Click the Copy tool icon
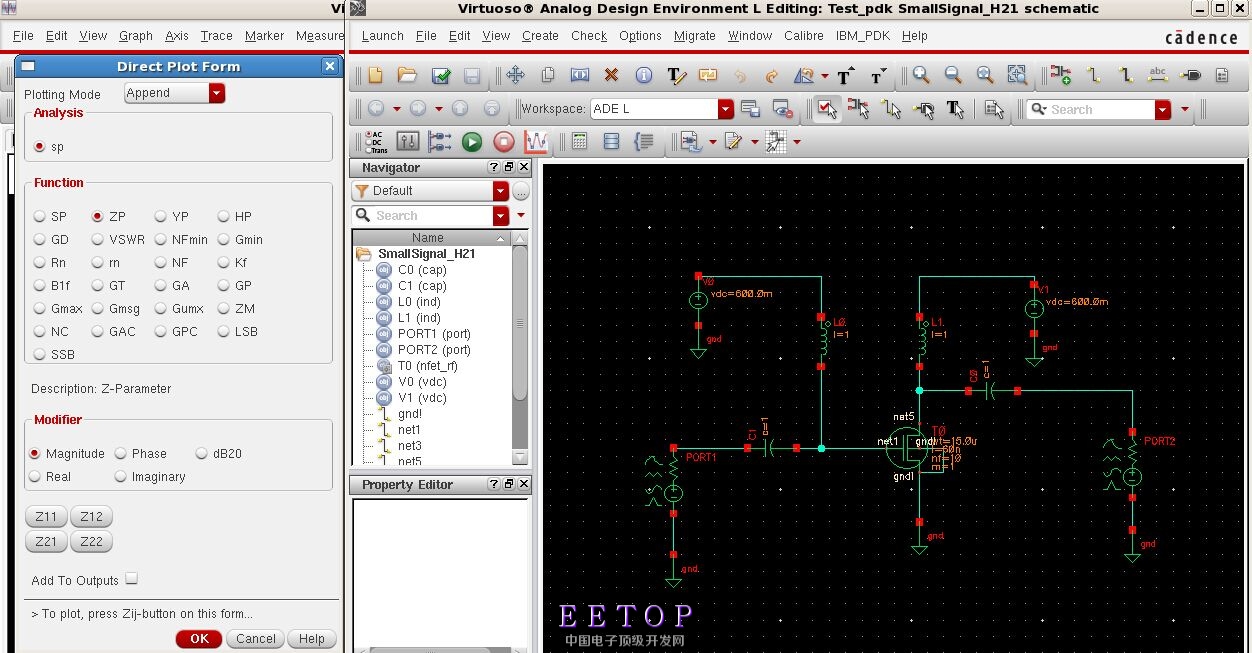 547,75
